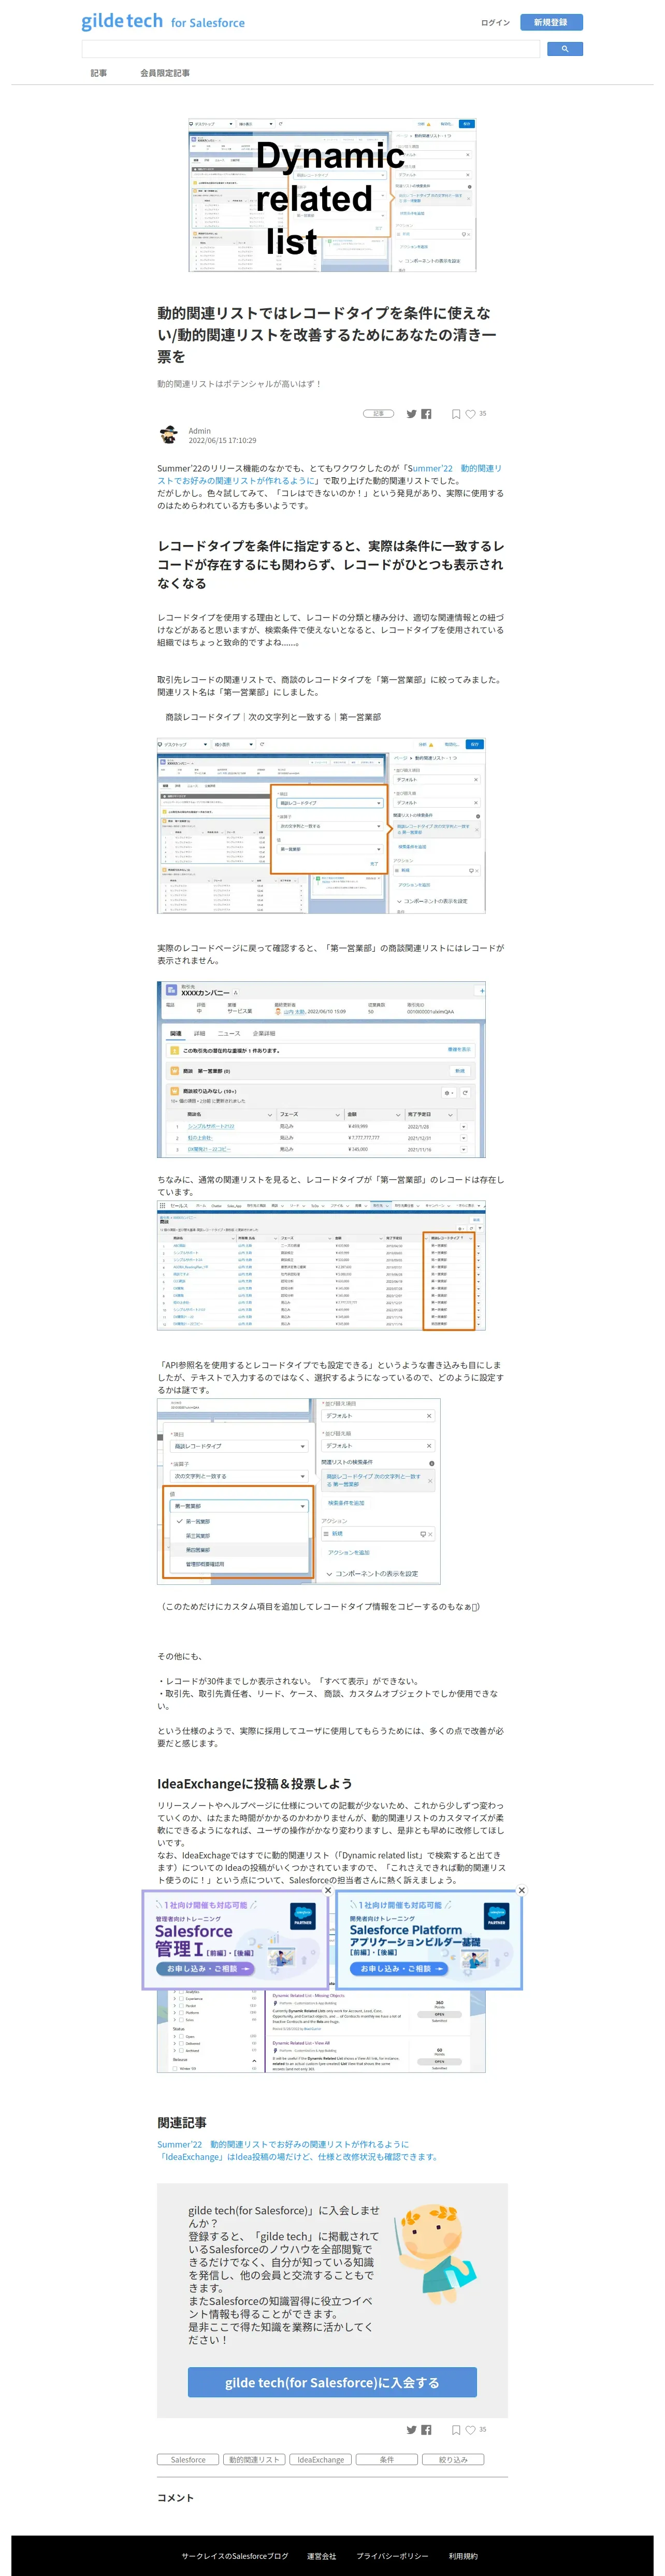
Task: Click the 関連記事 heading
Action: pos(182,2123)
